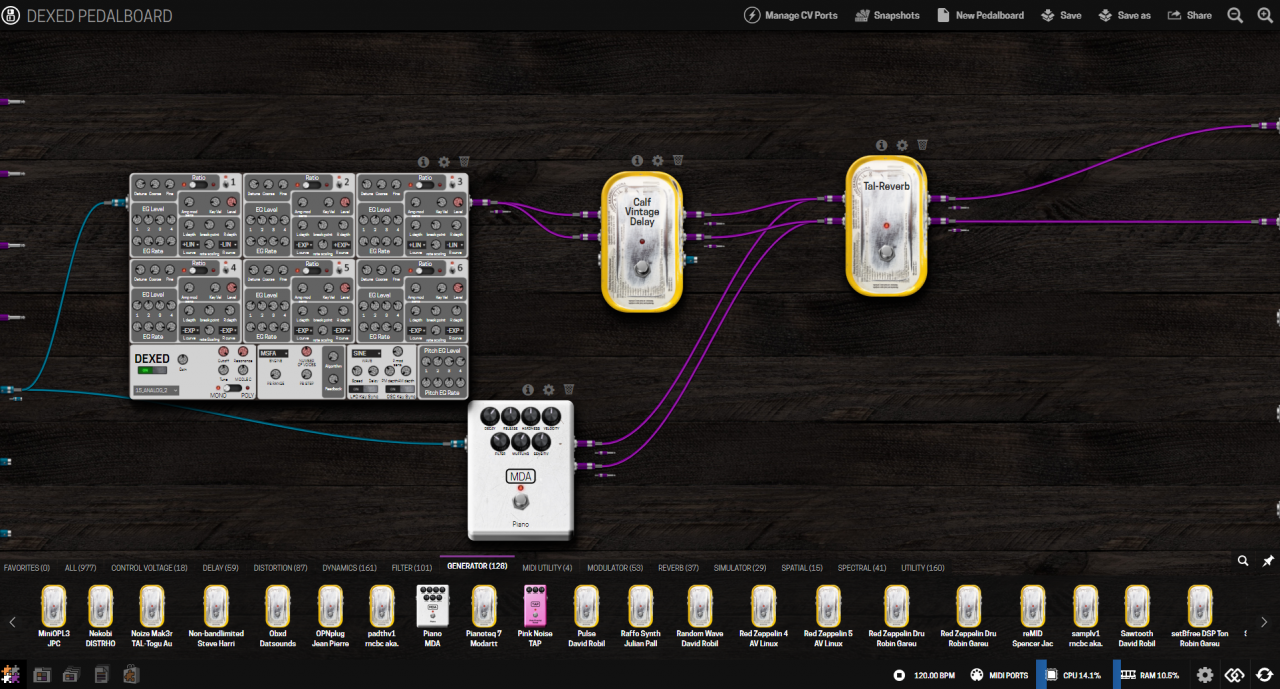Open the shopping bag icon in bottom bar
Screen dimensions: 1280x689
tap(130, 675)
